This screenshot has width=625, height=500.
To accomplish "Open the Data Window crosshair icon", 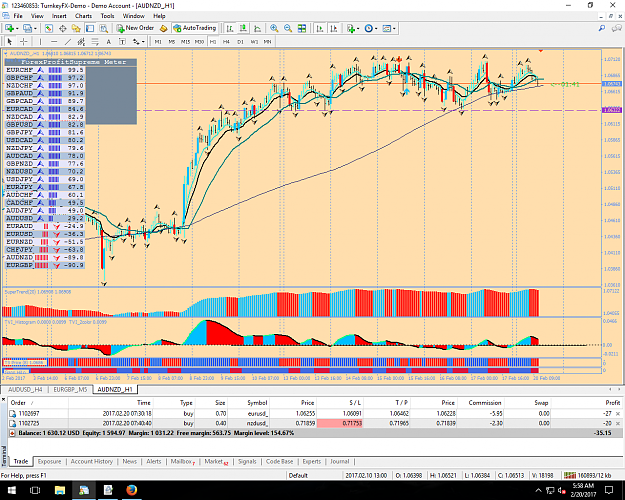I will 63,28.
